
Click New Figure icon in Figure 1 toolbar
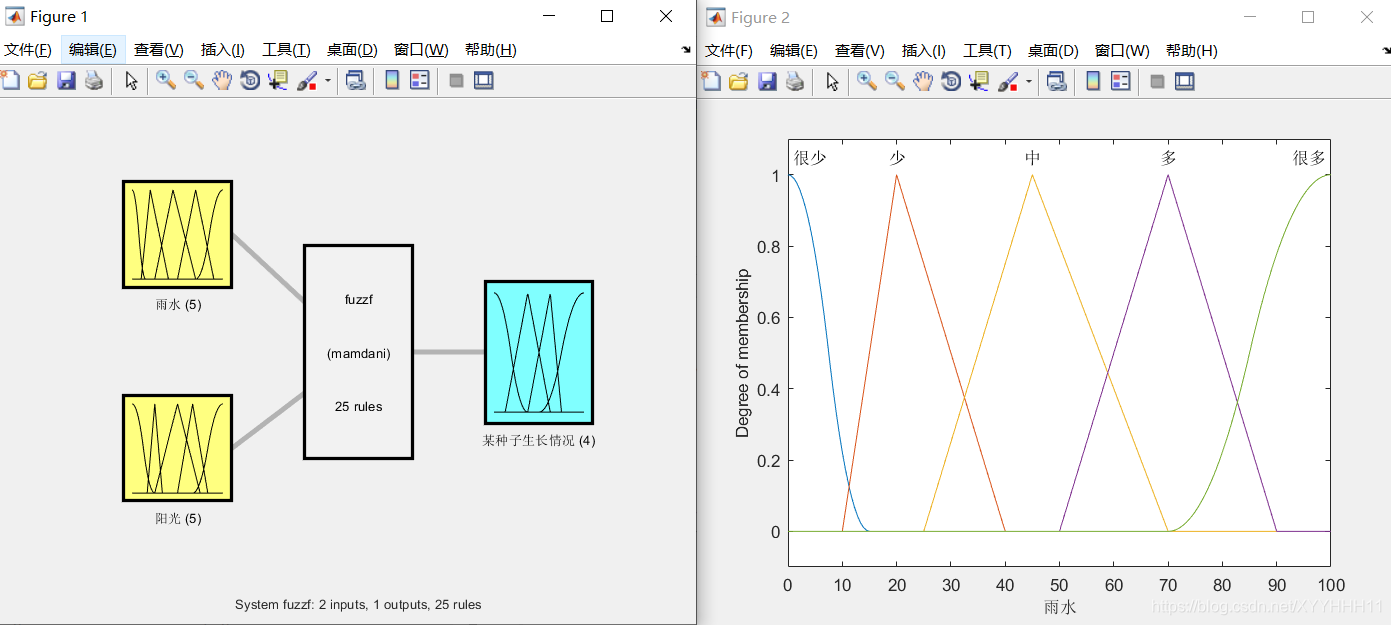[10, 81]
